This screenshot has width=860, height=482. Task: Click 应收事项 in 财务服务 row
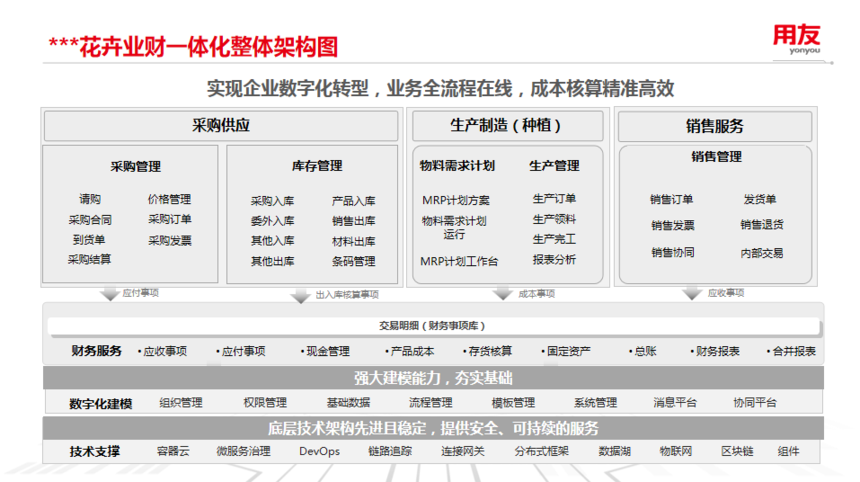pos(165,351)
